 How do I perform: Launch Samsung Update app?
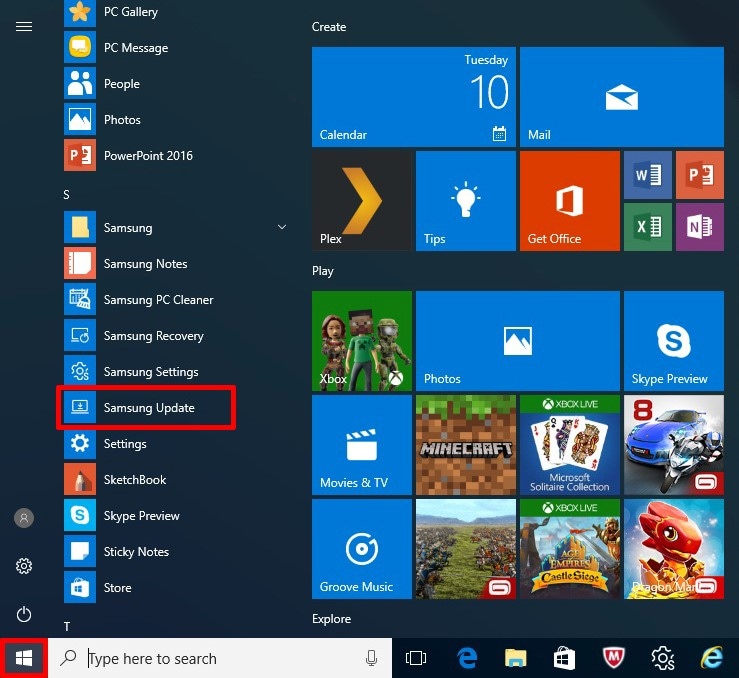coord(176,407)
